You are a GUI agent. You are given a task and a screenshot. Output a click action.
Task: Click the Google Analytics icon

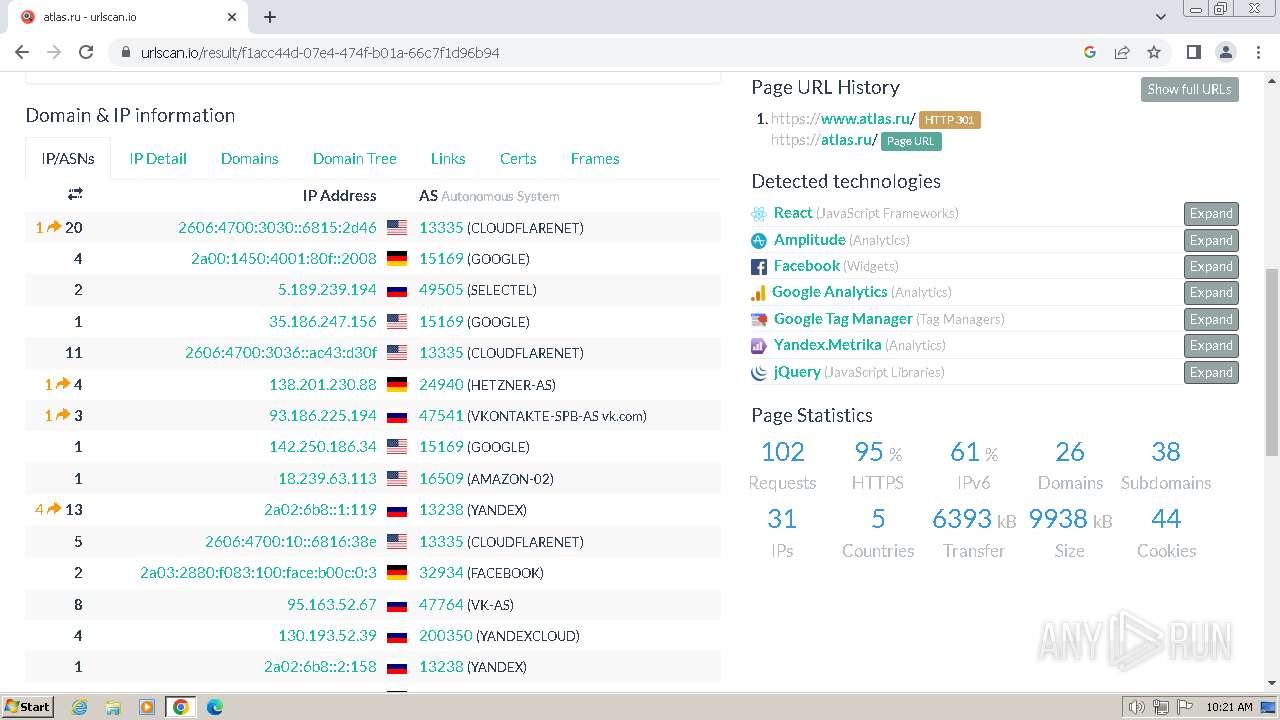759,293
